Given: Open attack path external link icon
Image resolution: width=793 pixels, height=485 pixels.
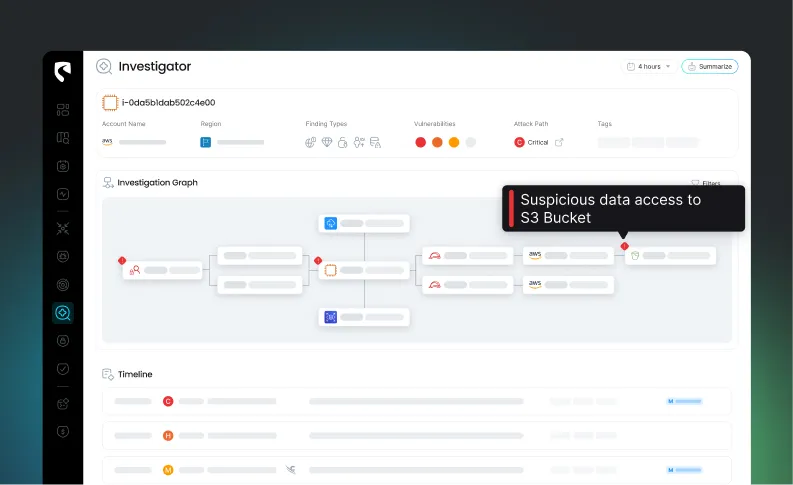Looking at the screenshot, I should pos(559,143).
